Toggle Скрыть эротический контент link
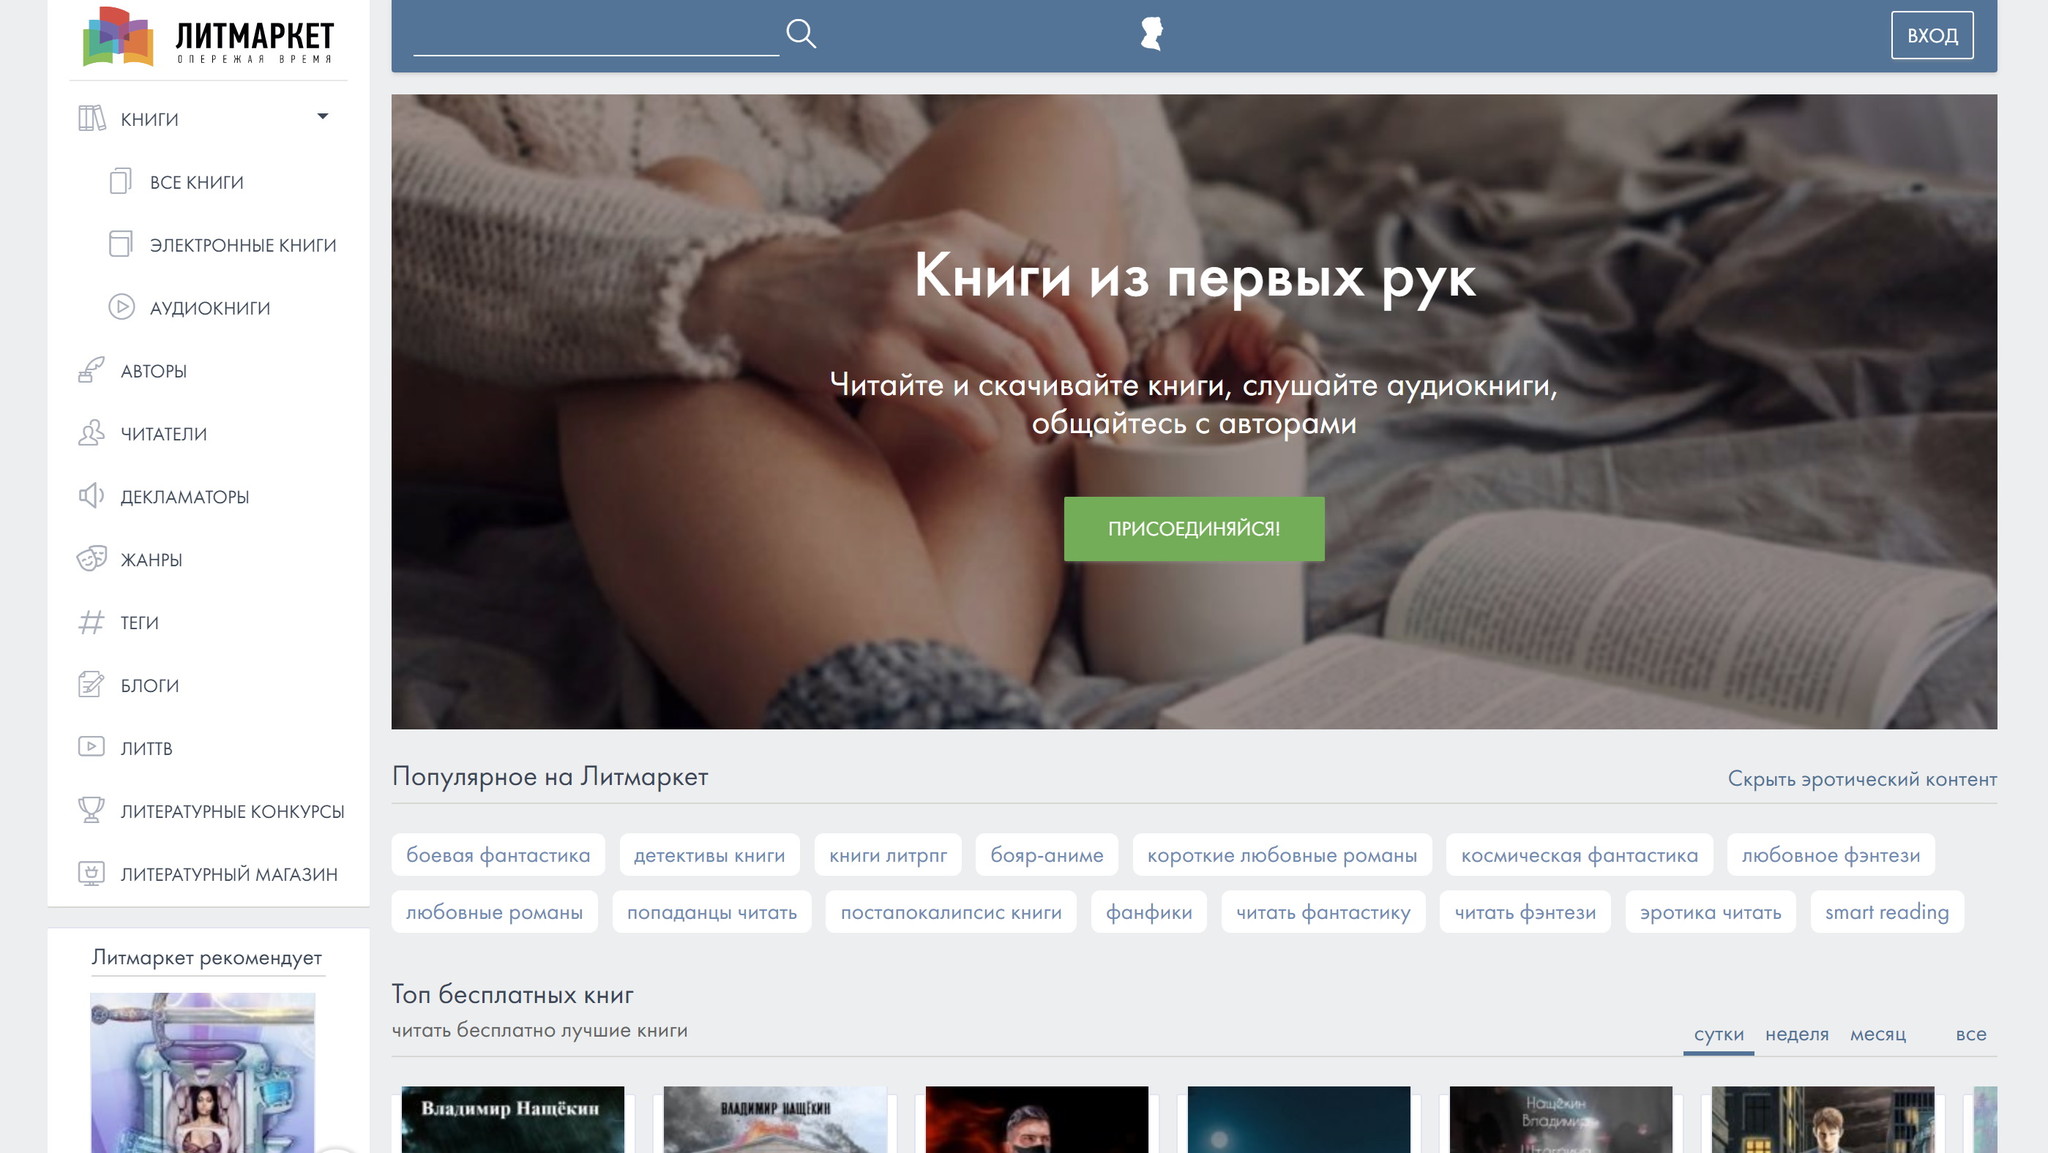 [x=1862, y=779]
